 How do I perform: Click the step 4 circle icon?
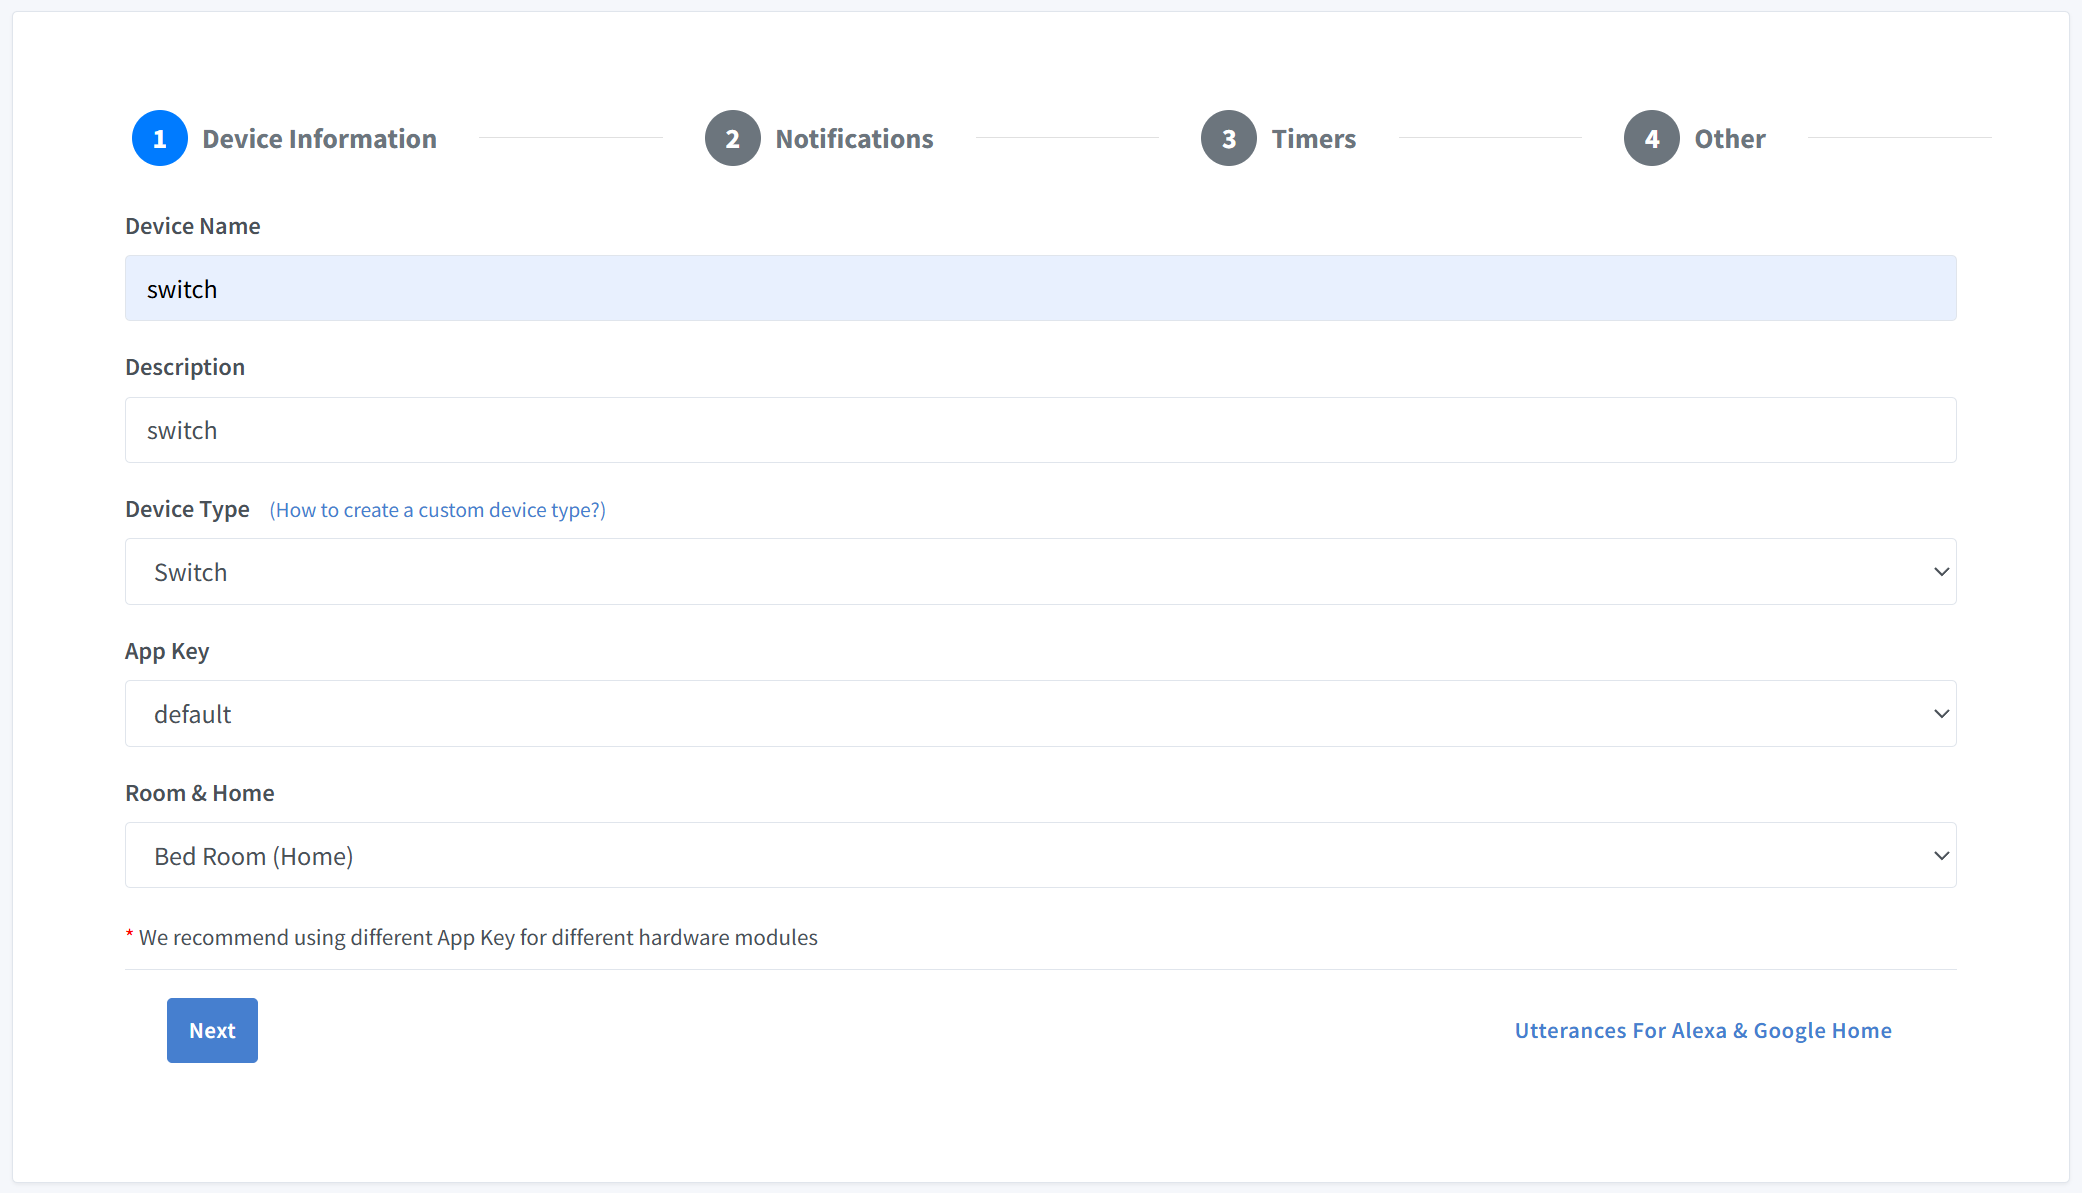(1651, 138)
